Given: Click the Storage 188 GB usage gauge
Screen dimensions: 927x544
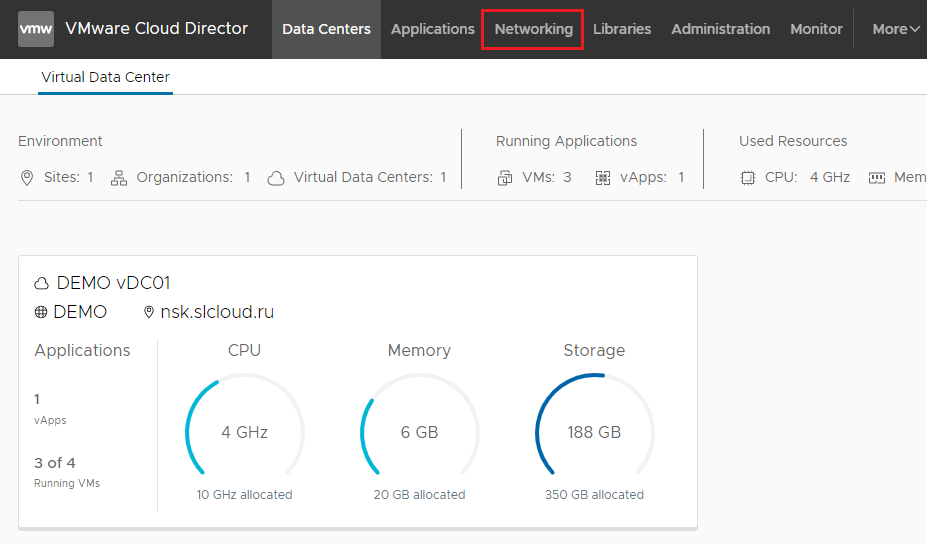Looking at the screenshot, I should [x=594, y=432].
